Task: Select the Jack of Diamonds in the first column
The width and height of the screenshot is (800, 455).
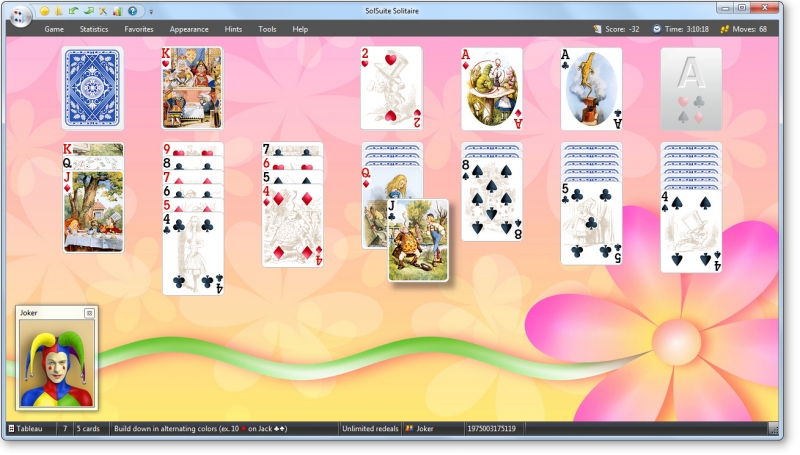Action: 93,211
